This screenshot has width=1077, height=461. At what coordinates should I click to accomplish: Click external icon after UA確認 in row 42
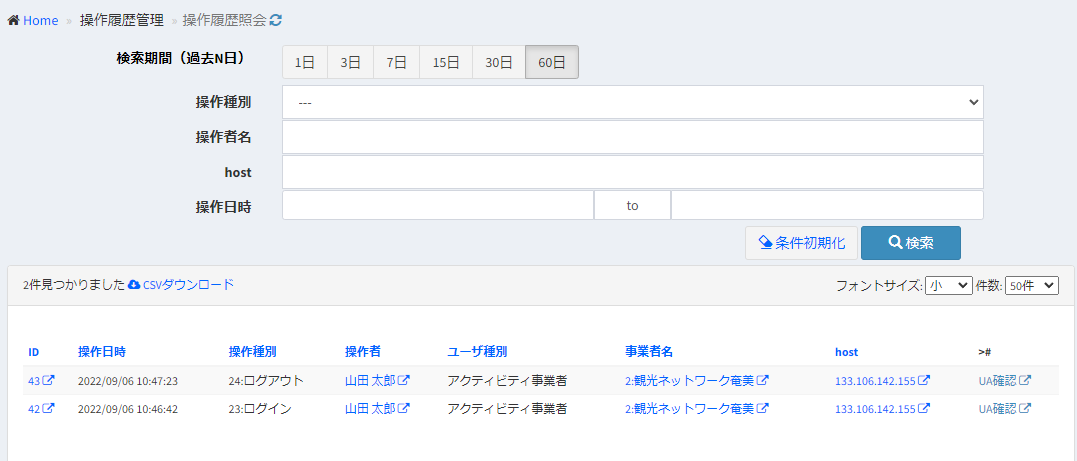click(1025, 408)
